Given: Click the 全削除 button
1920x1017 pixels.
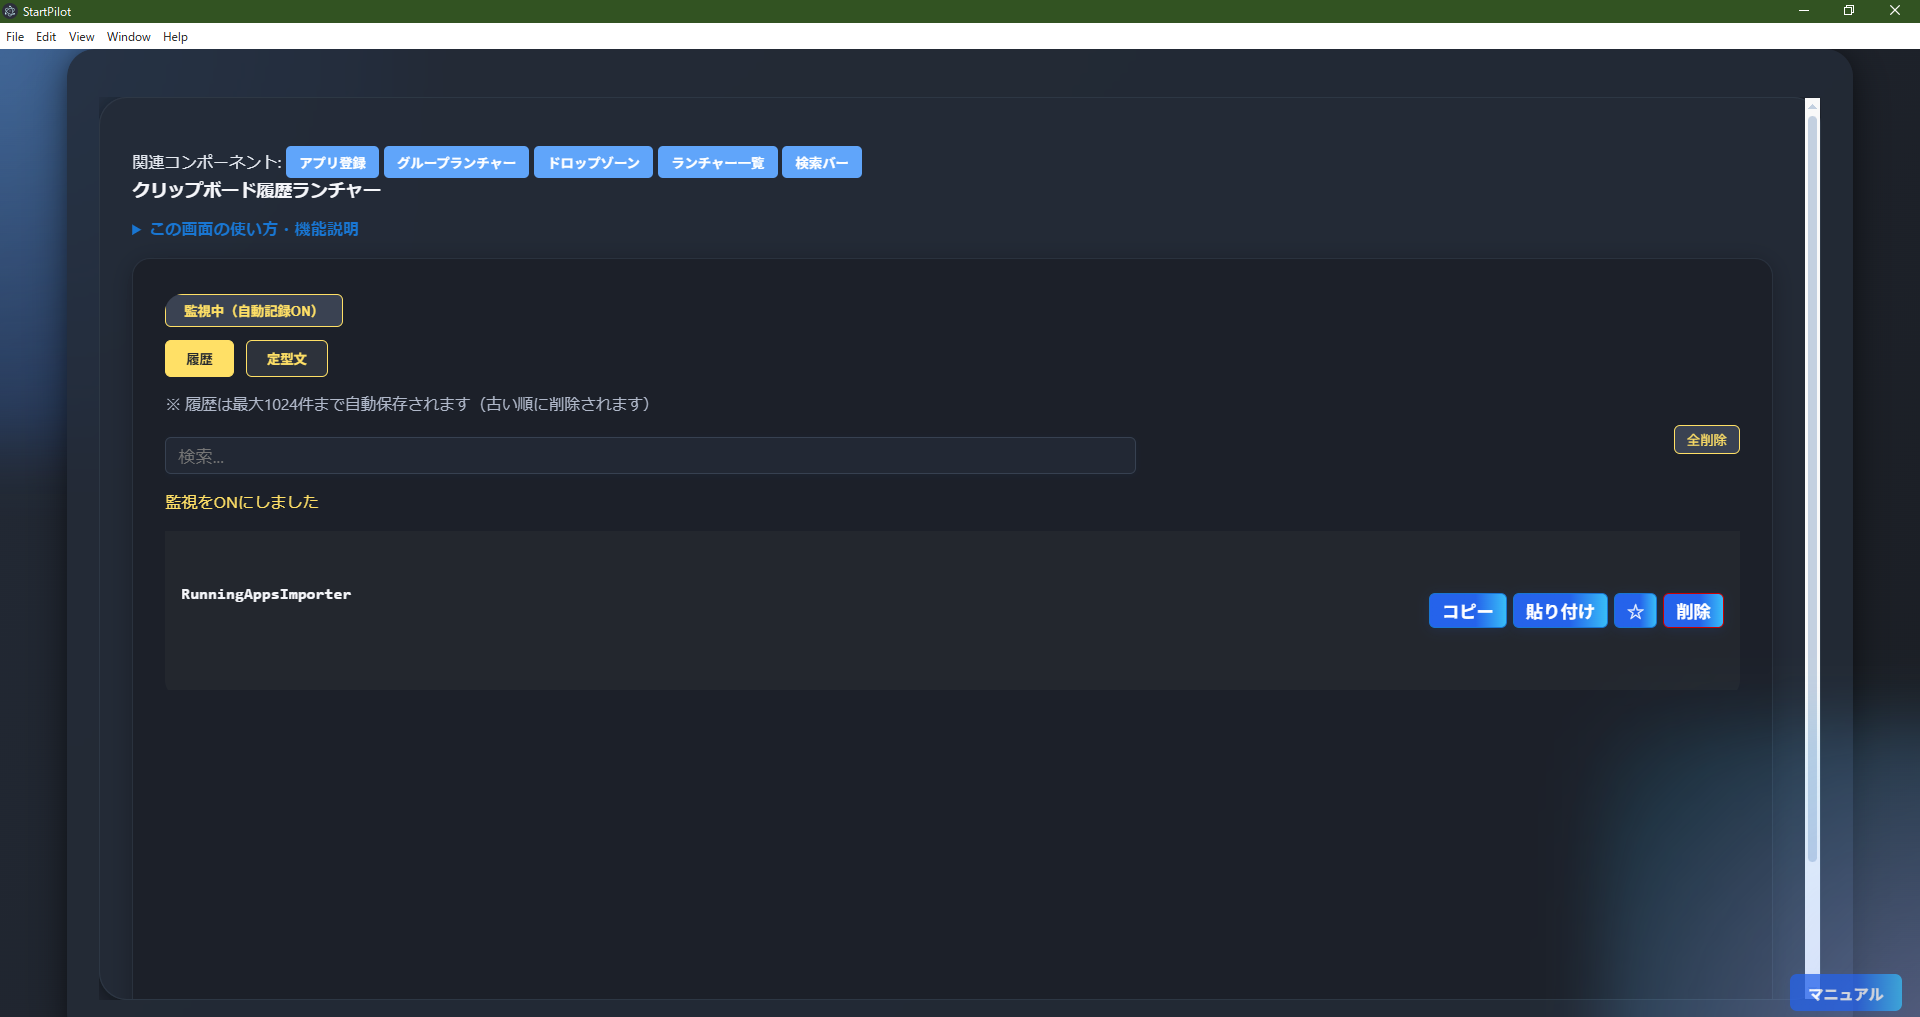Looking at the screenshot, I should click(x=1706, y=440).
